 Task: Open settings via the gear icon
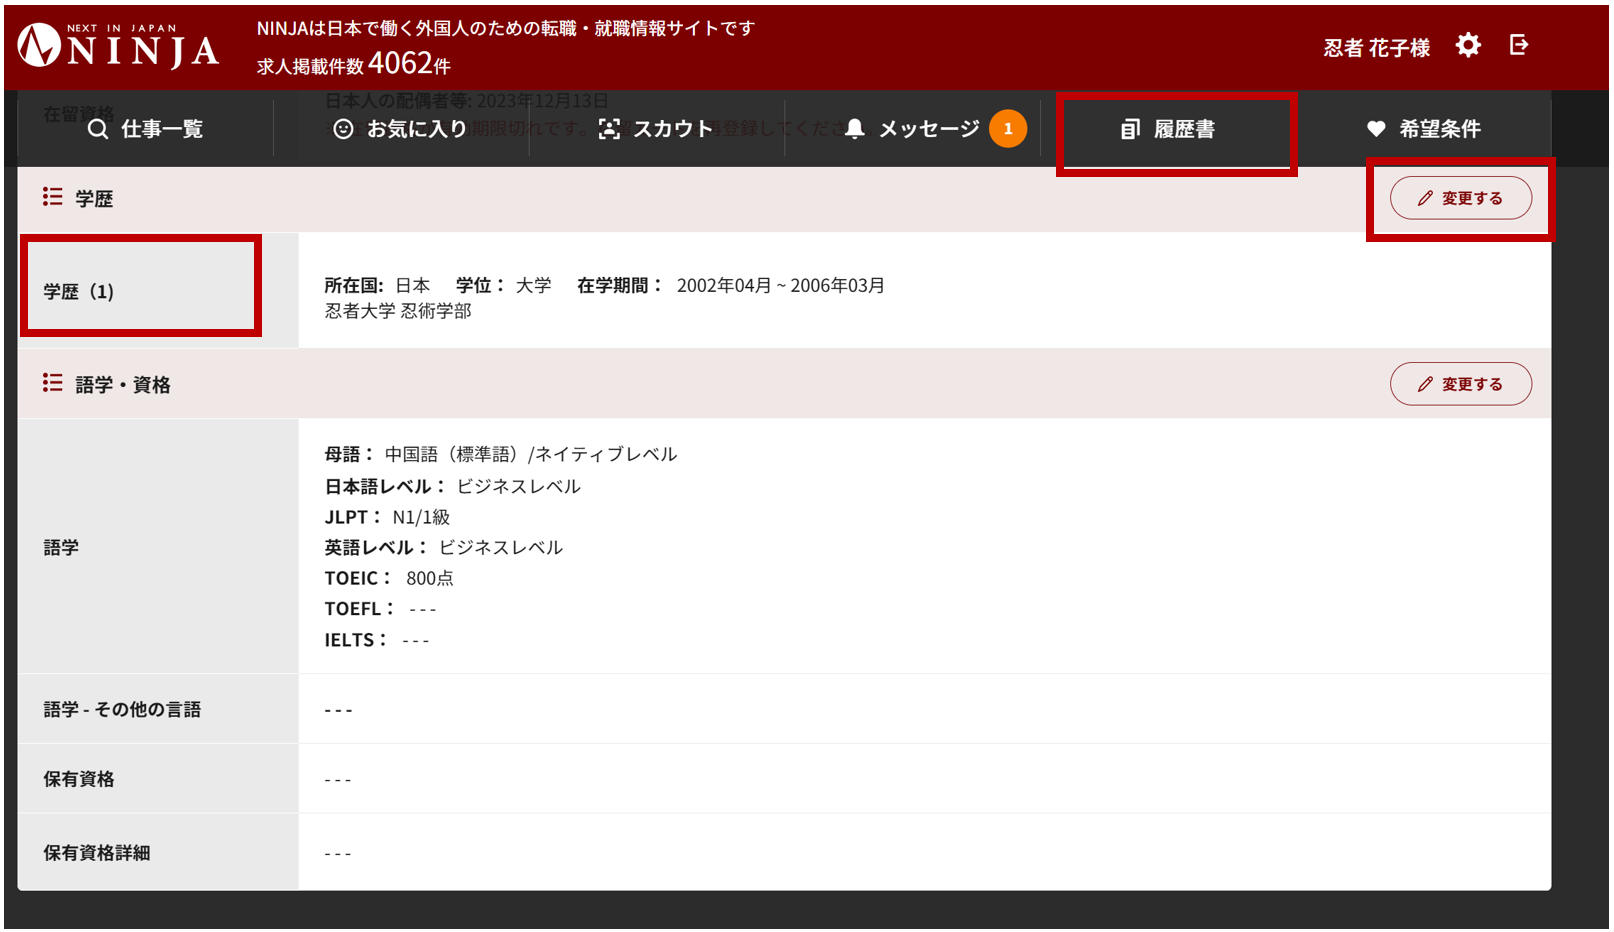[1467, 45]
